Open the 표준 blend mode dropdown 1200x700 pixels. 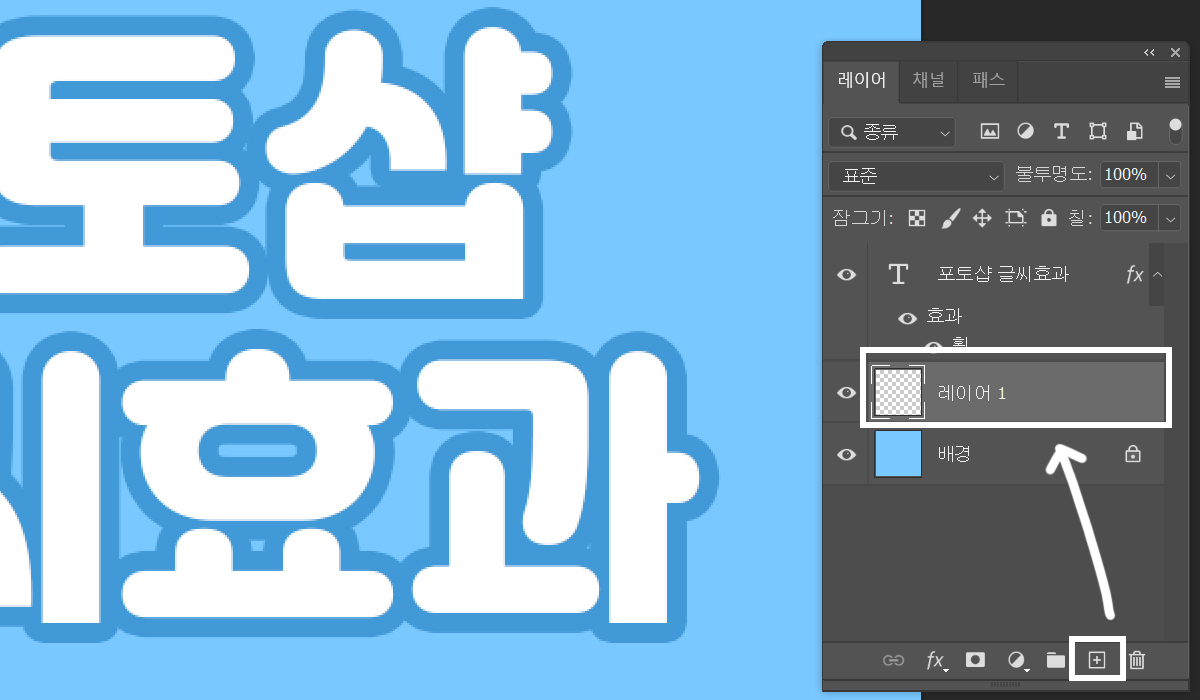(x=916, y=175)
